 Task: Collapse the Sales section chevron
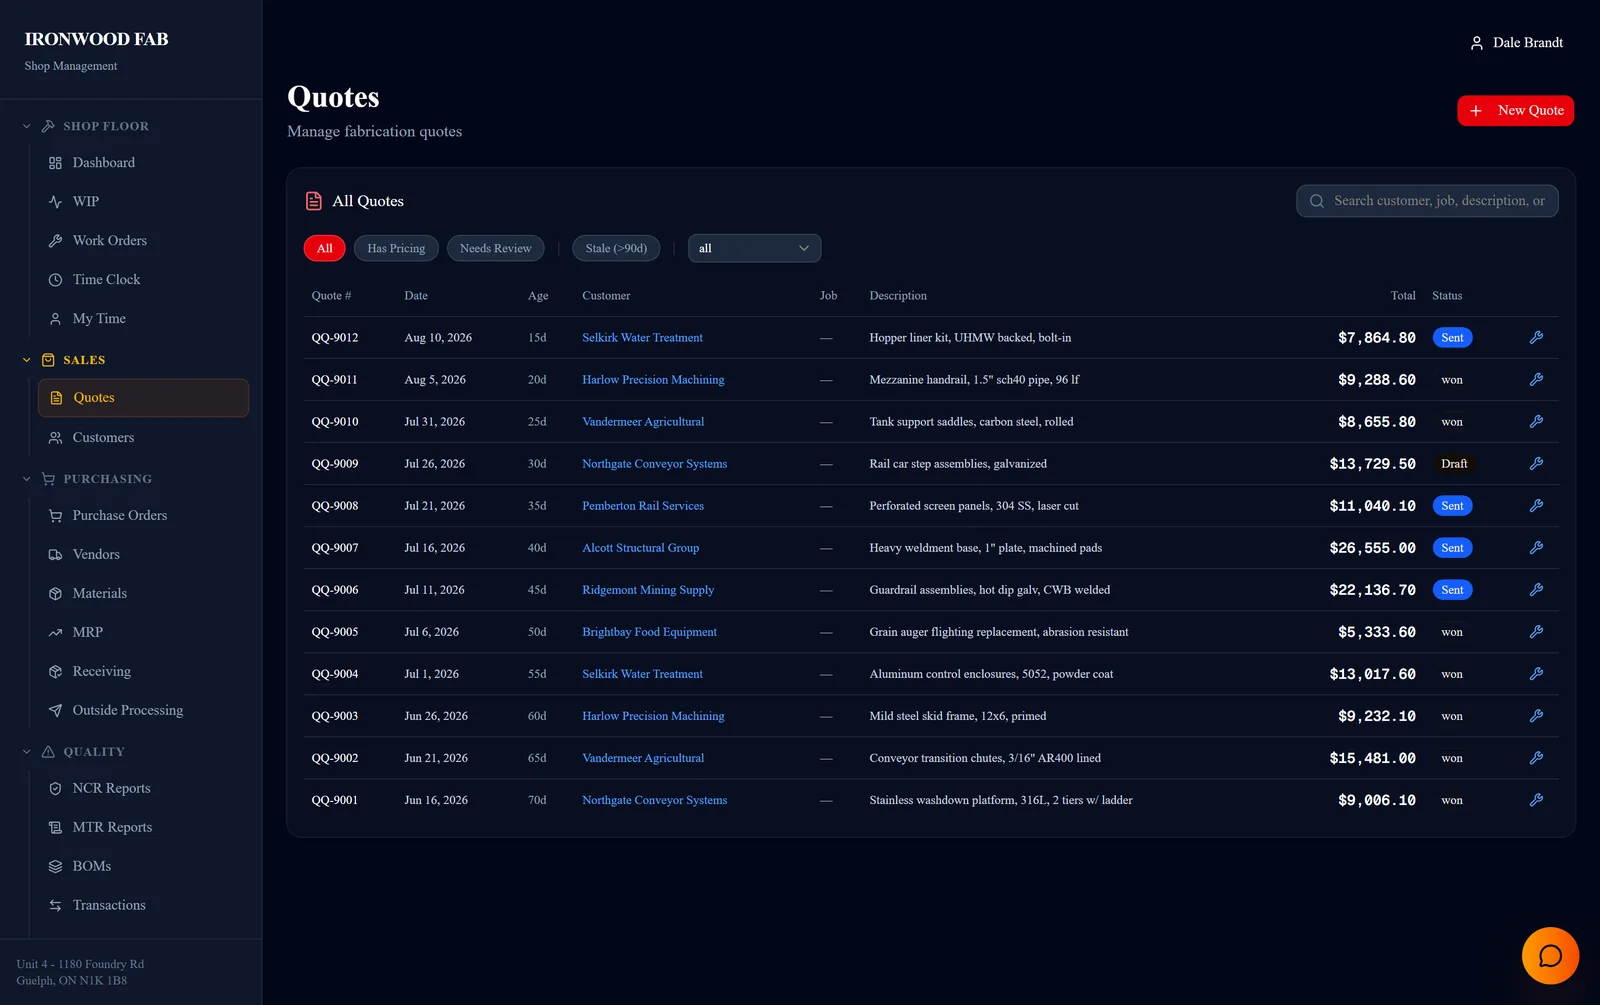27,360
